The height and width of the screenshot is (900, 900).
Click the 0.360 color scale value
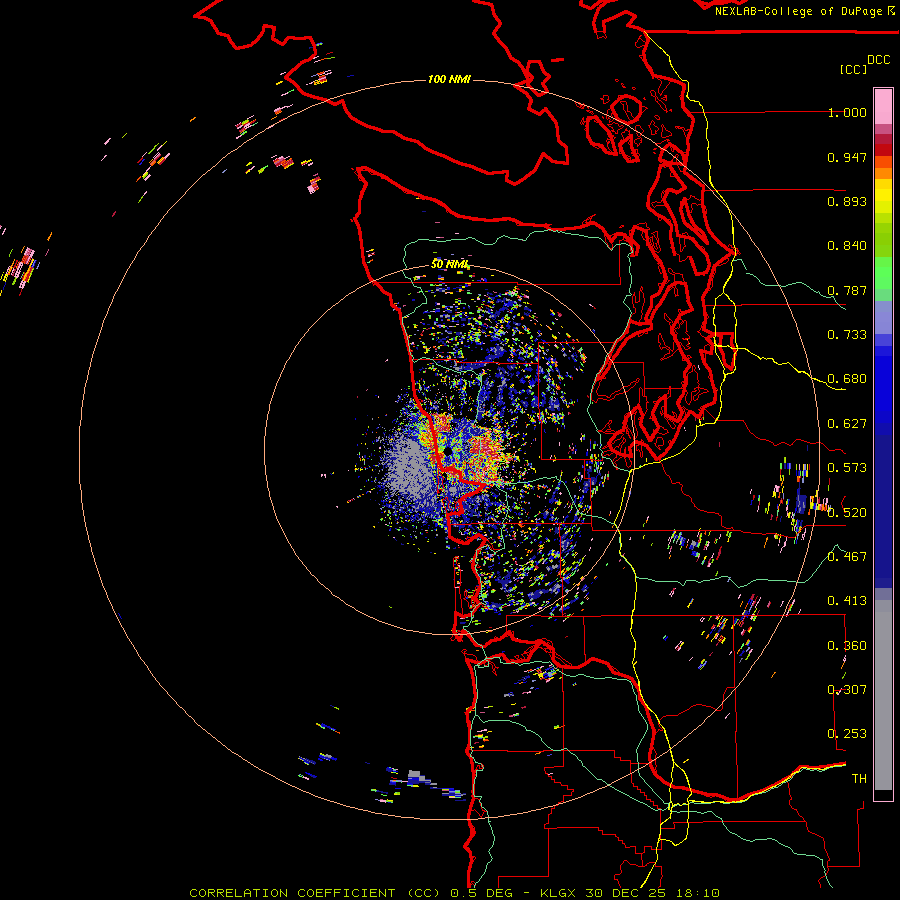847,646
